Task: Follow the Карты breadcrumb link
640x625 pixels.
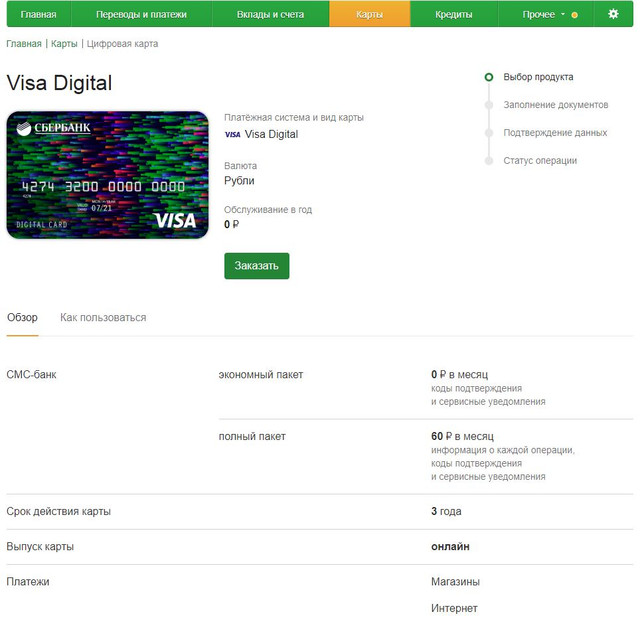Action: [64, 44]
